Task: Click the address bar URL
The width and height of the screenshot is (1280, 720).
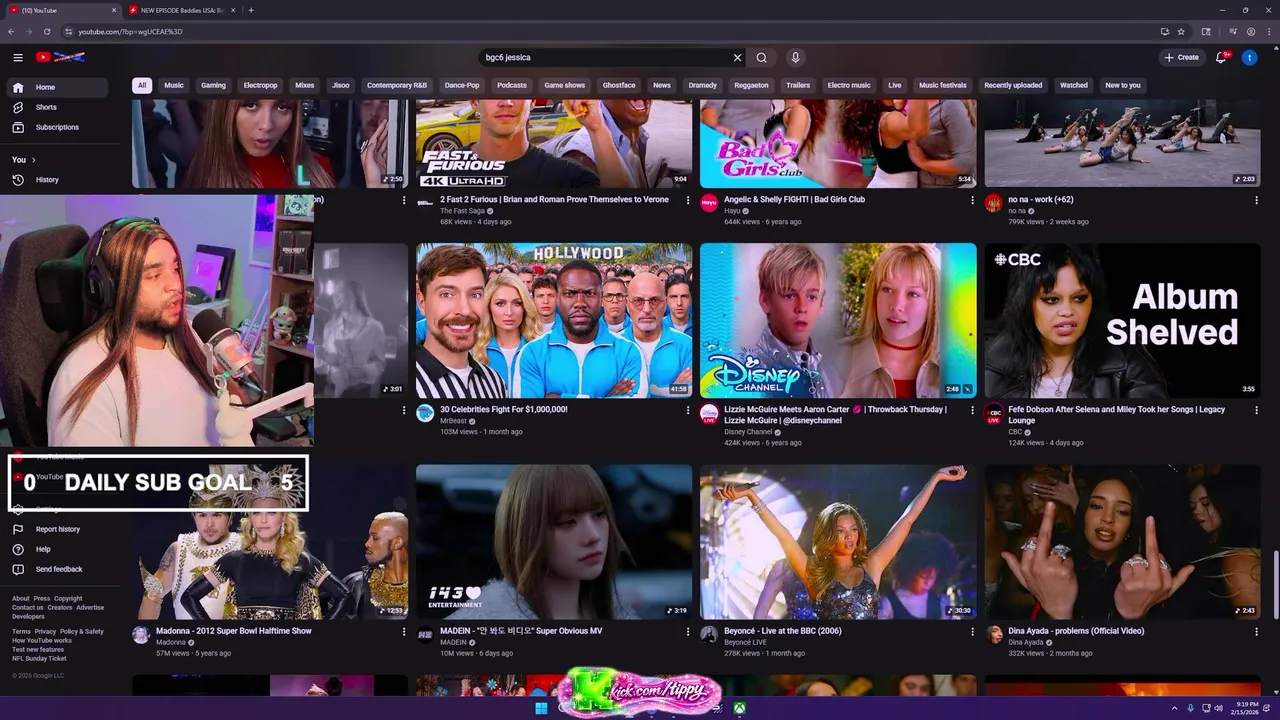Action: point(130,31)
